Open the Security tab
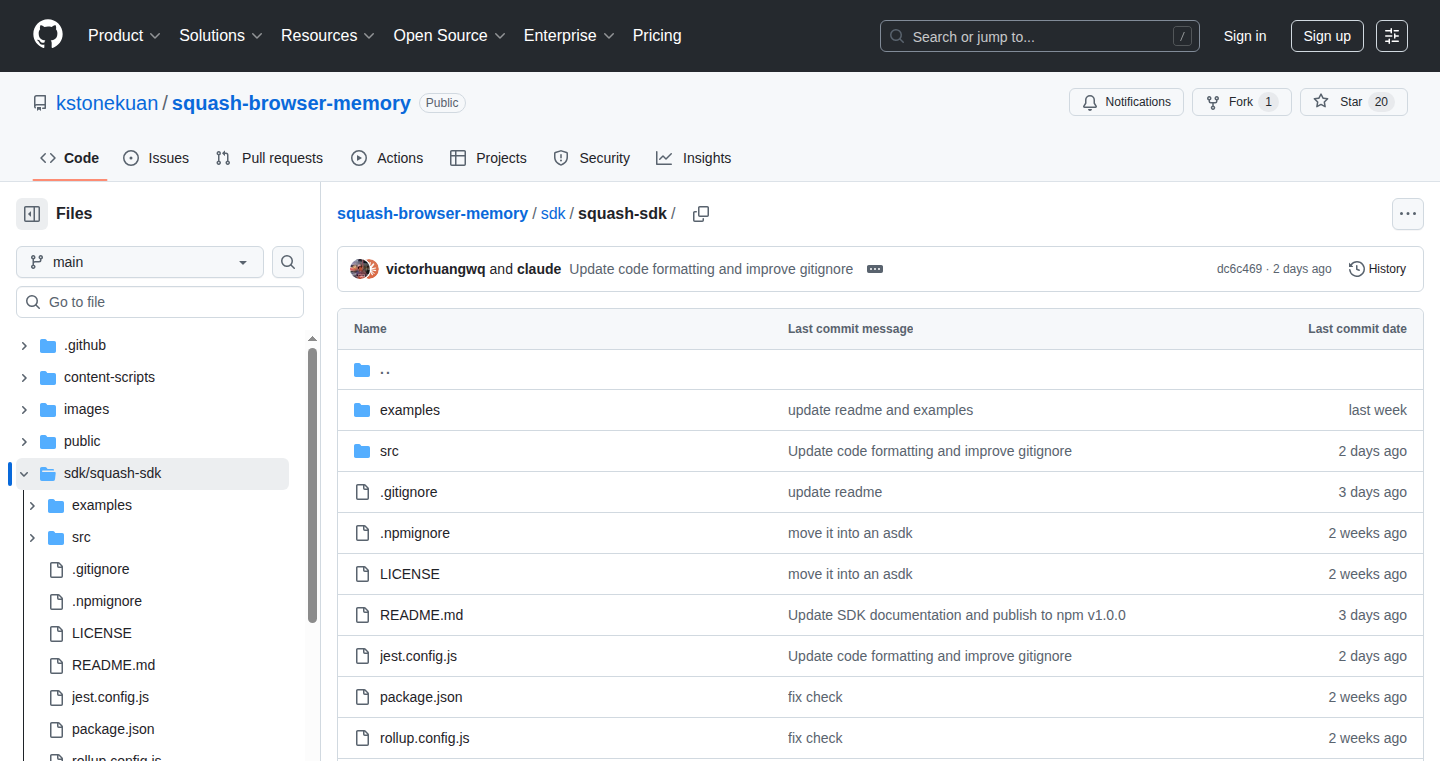 [x=592, y=158]
